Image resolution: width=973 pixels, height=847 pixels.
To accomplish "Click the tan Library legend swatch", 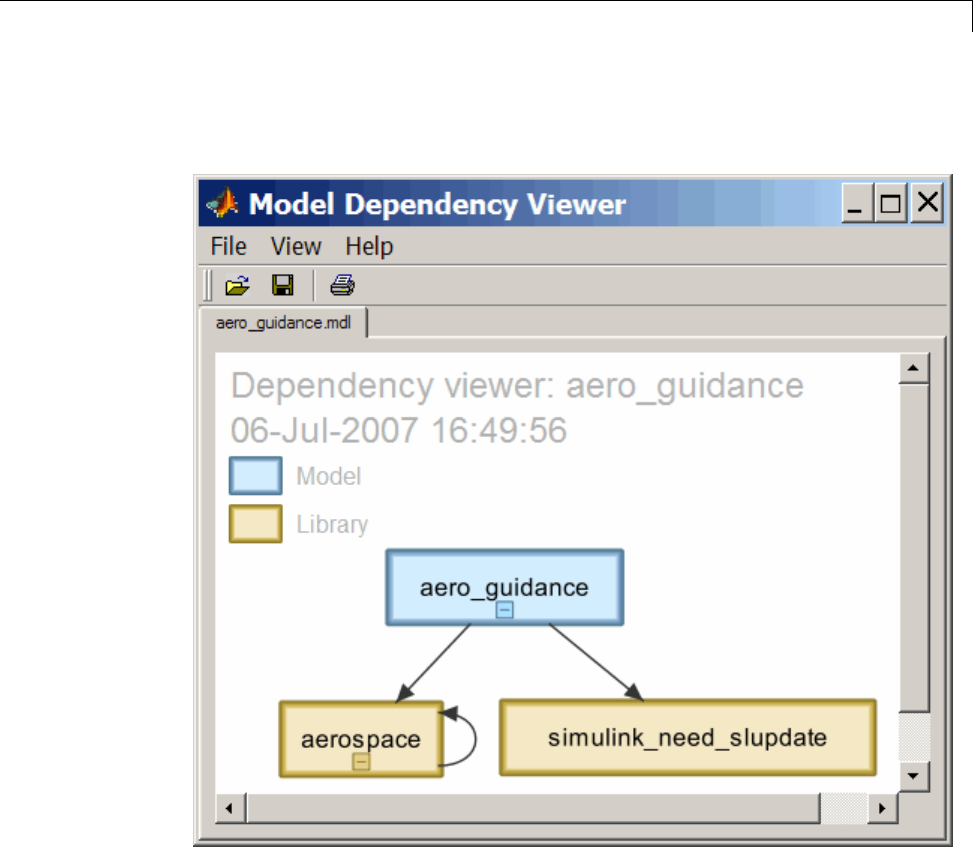I will point(256,524).
